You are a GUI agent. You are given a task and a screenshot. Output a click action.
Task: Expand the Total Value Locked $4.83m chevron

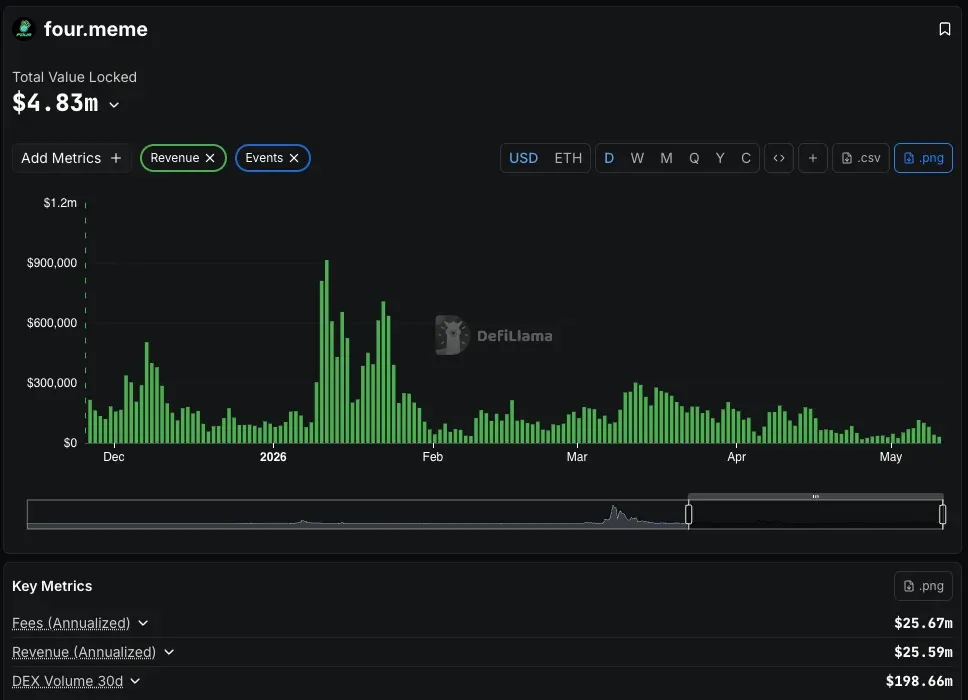click(x=114, y=105)
